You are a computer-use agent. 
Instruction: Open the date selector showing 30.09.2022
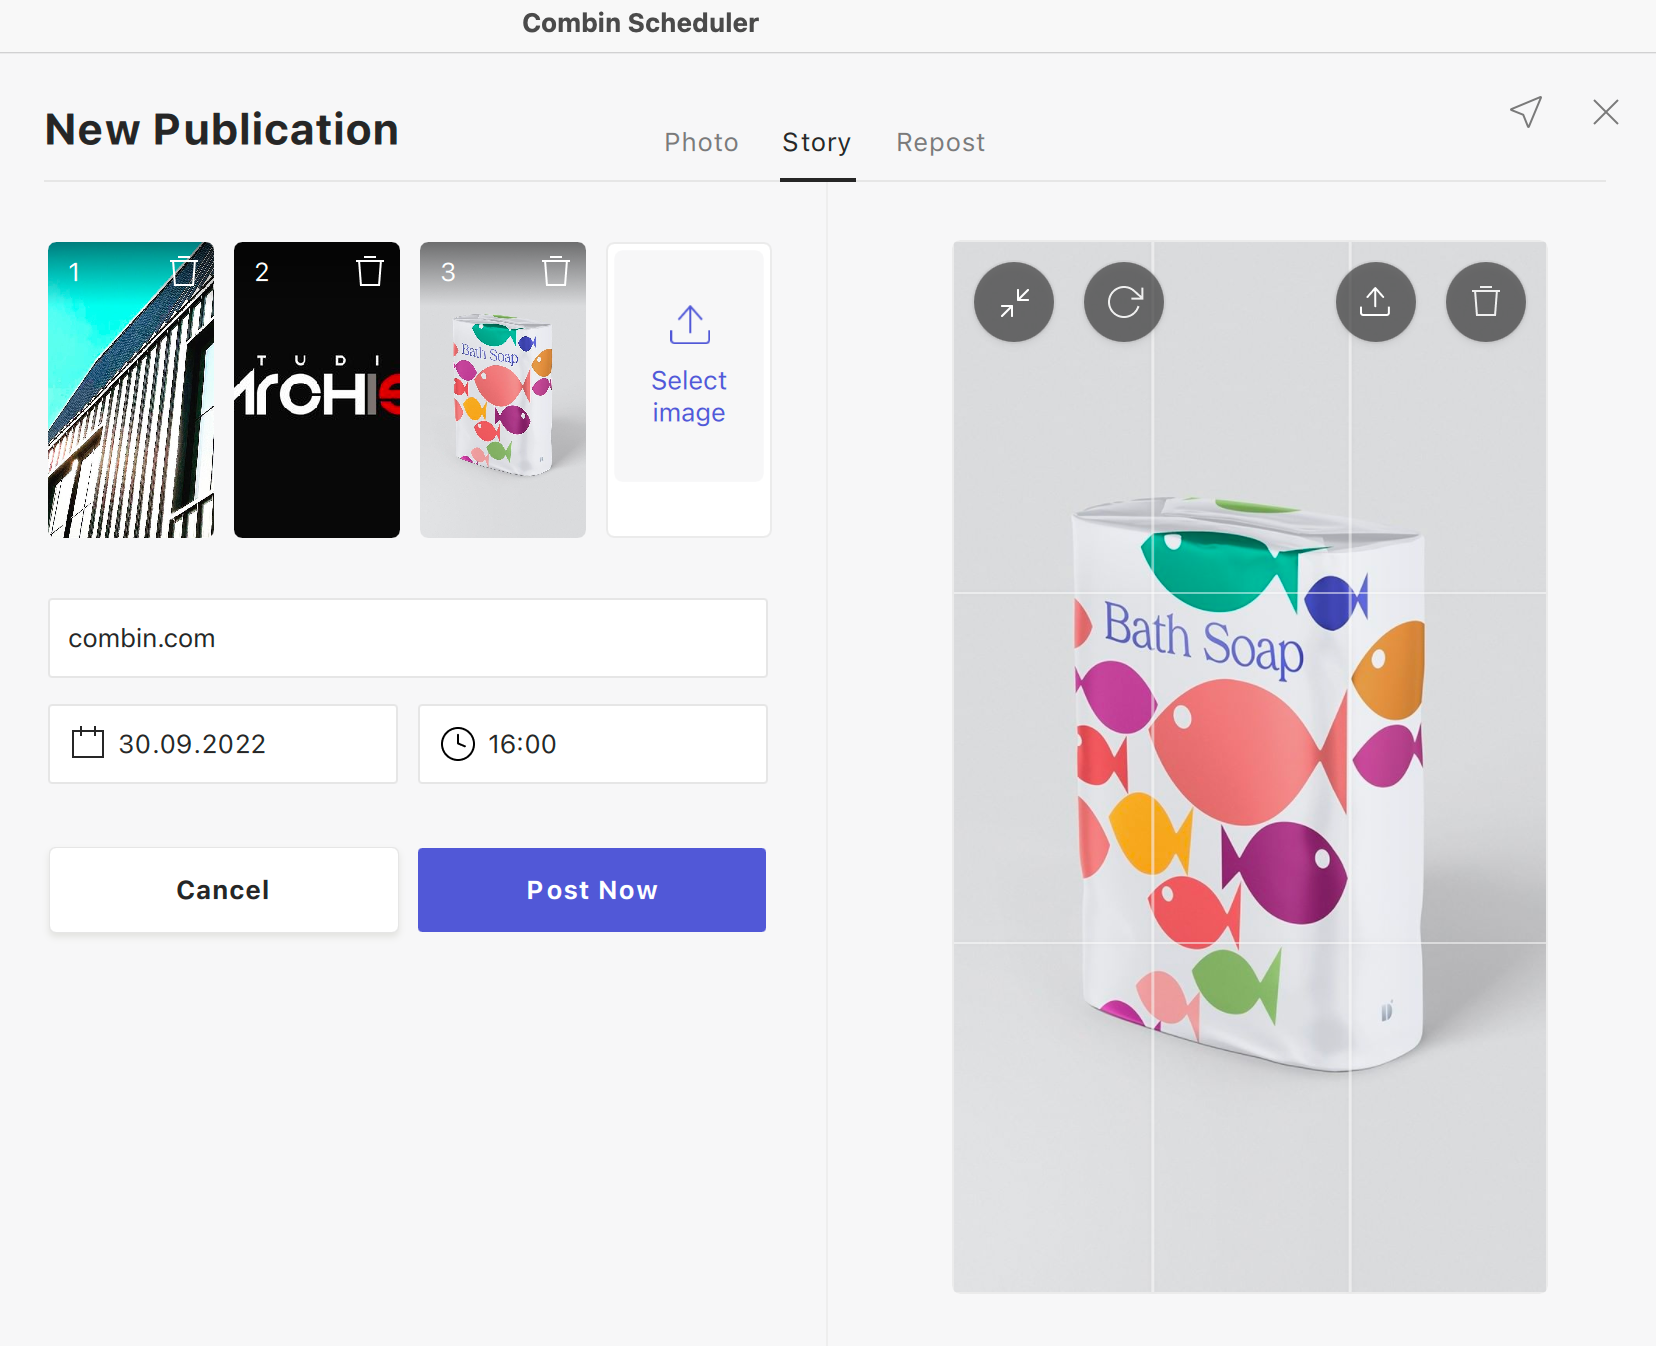click(223, 743)
